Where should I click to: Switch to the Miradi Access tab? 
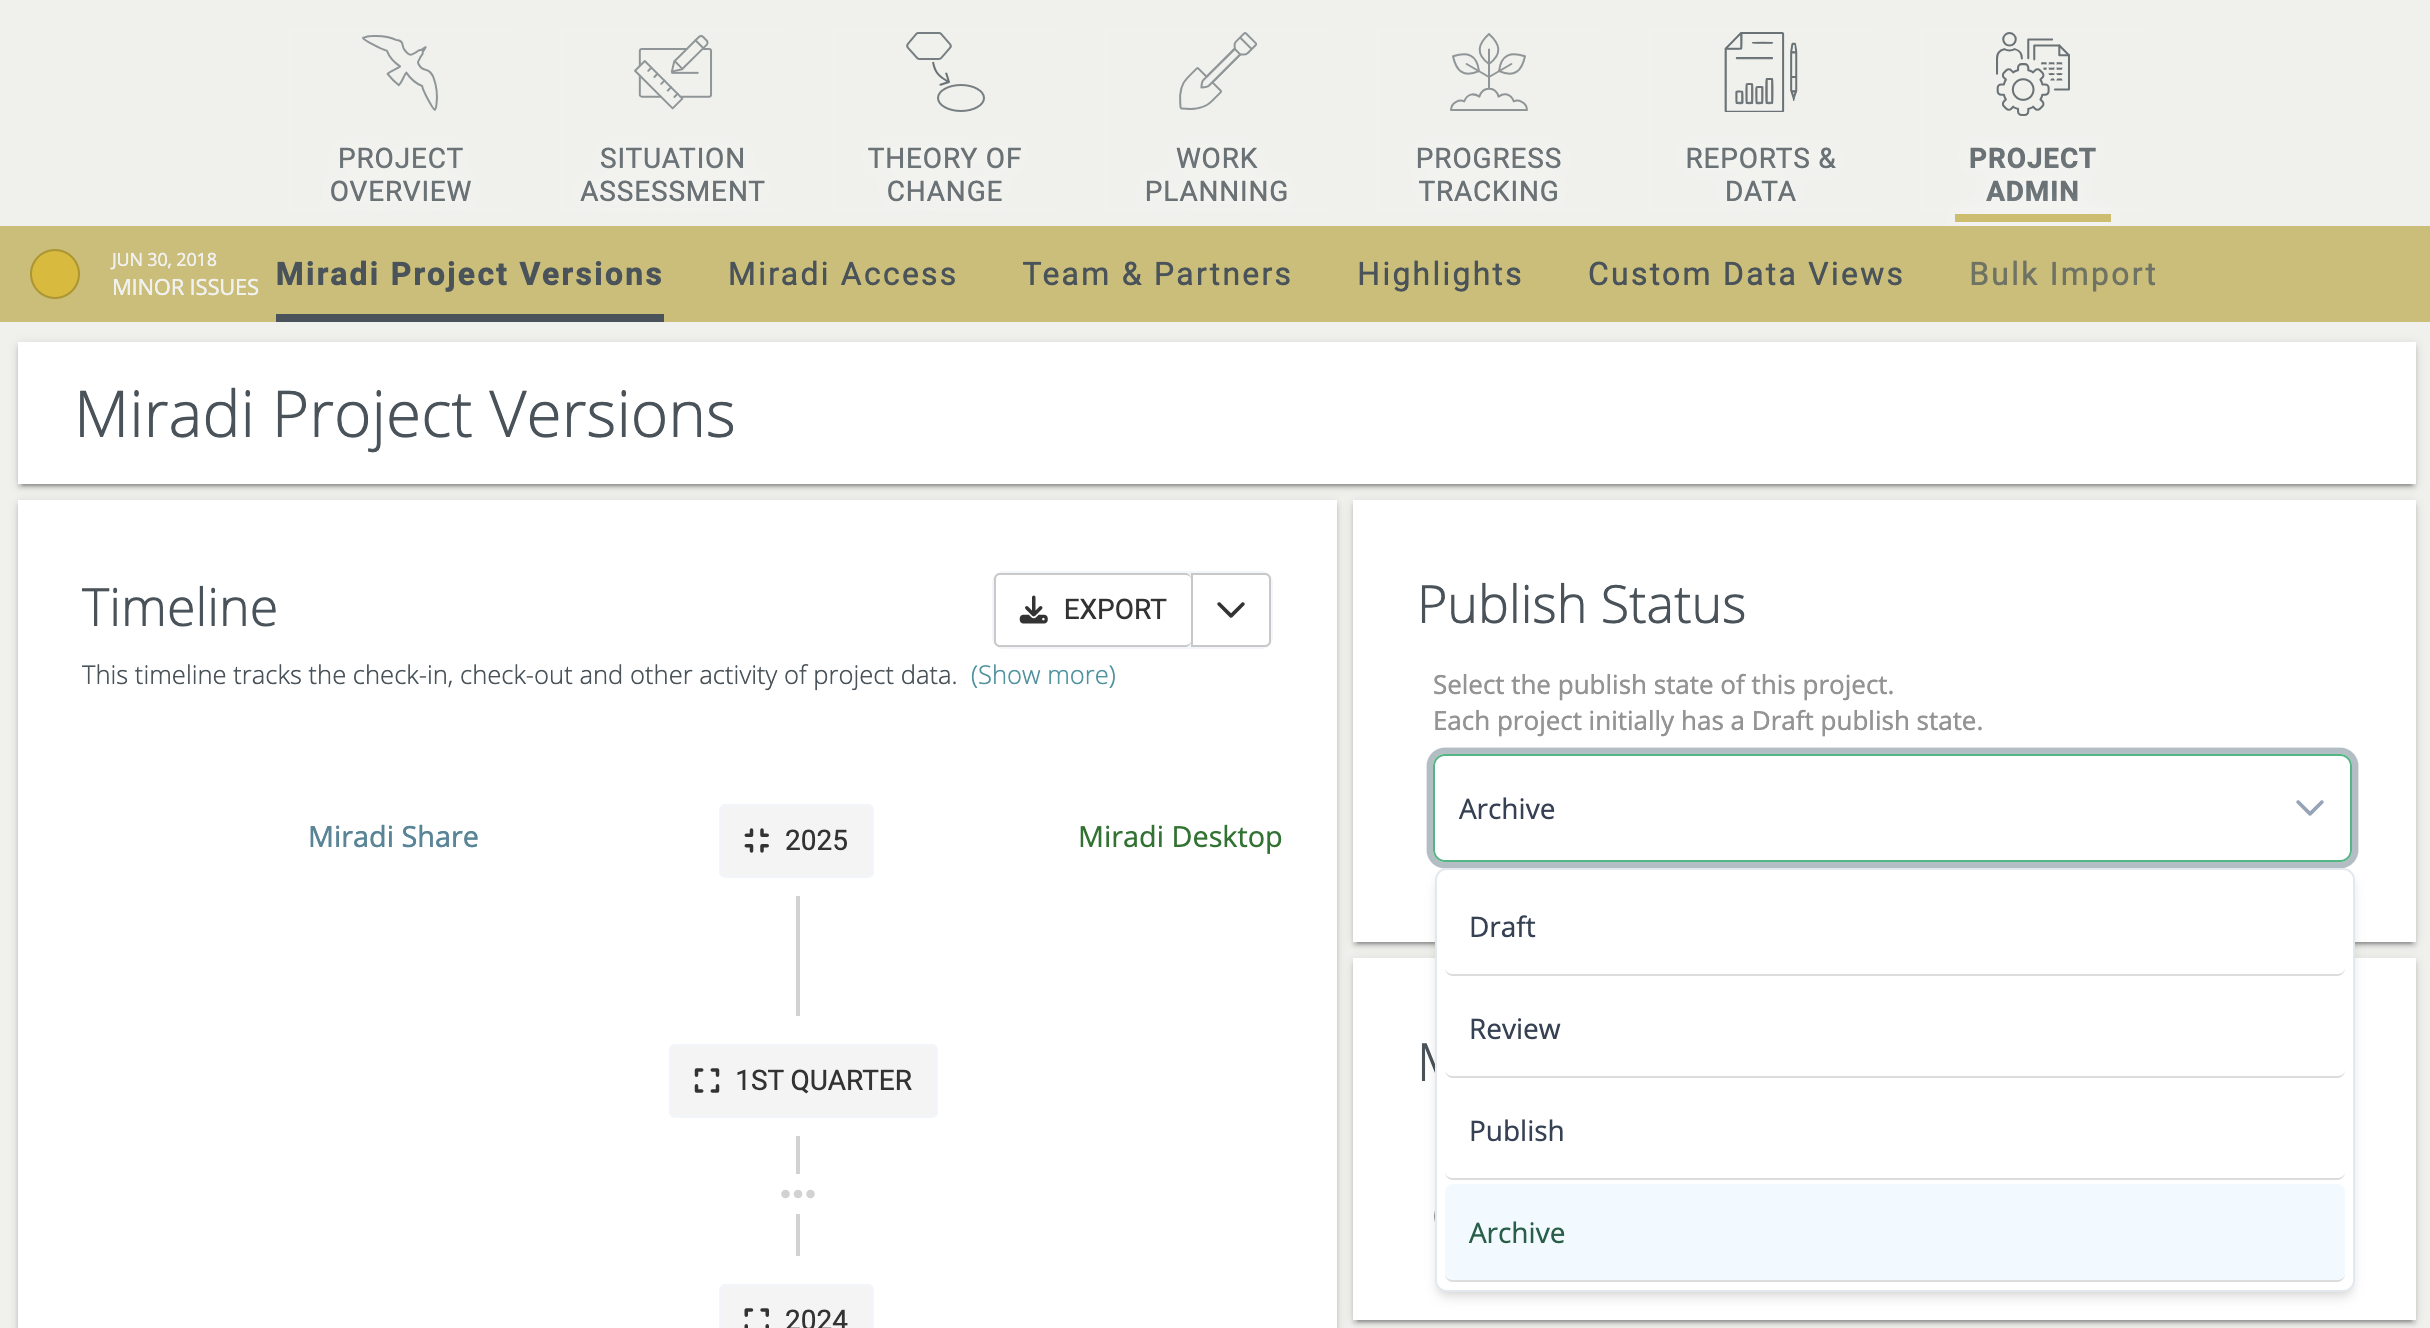click(x=842, y=273)
